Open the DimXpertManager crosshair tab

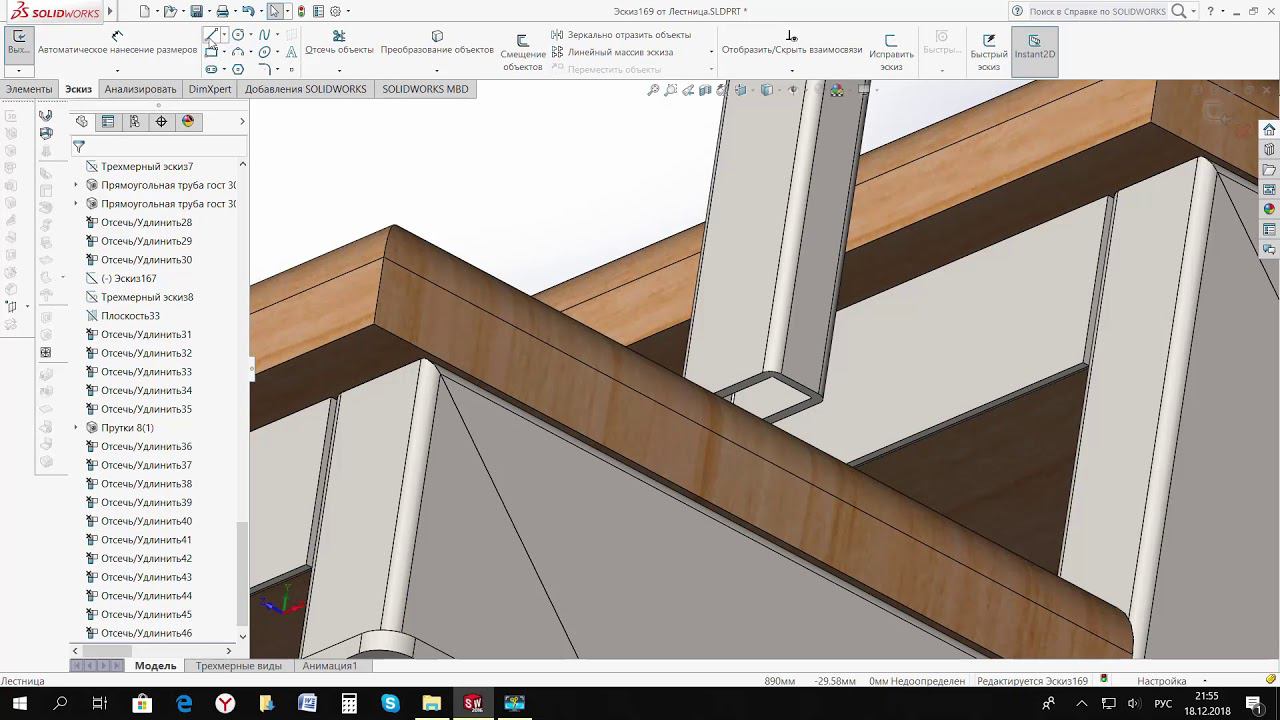161,121
